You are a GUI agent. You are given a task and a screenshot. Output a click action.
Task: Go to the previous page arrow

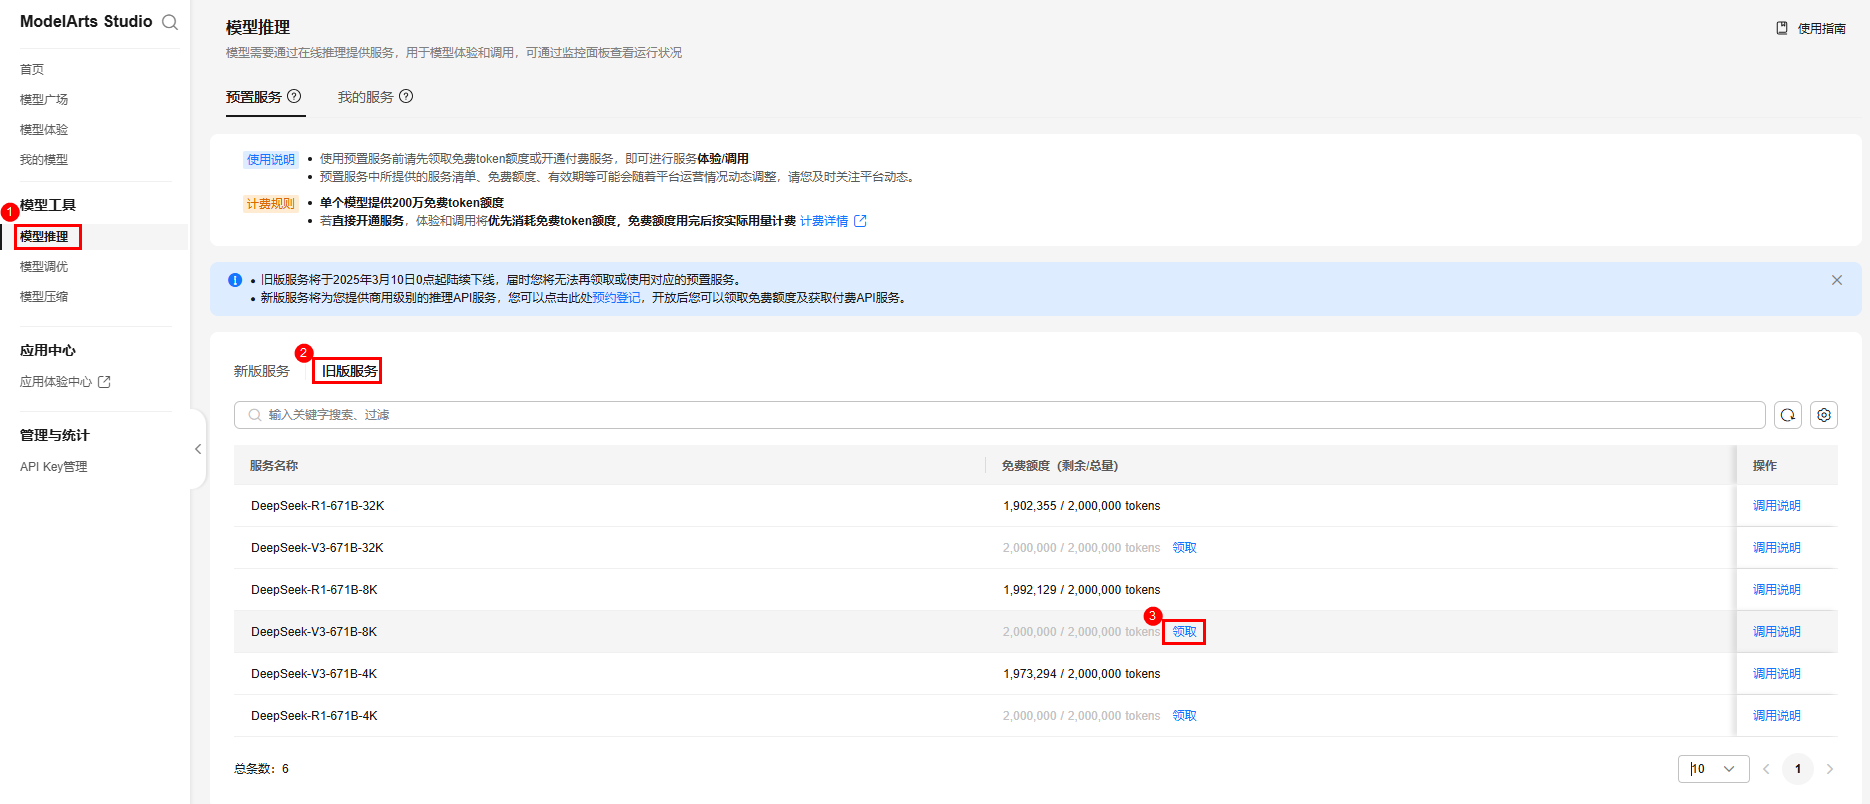pos(1766,769)
